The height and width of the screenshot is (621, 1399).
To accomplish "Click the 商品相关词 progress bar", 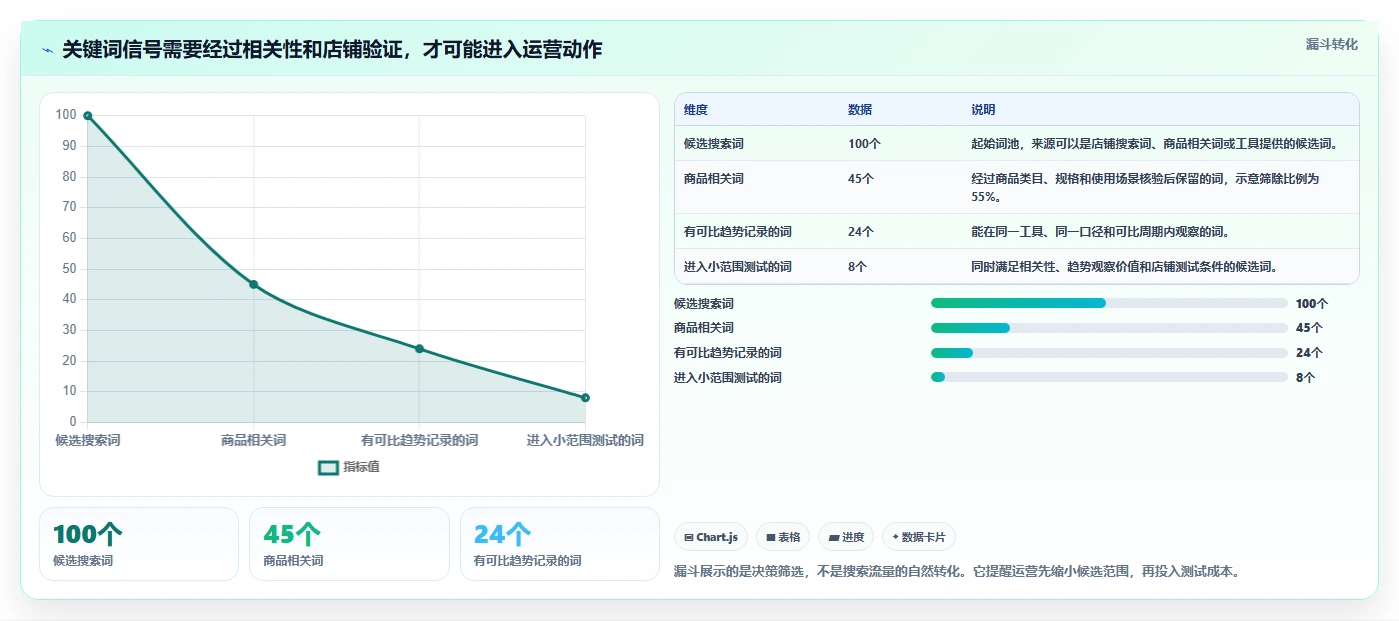I will click(x=1109, y=328).
